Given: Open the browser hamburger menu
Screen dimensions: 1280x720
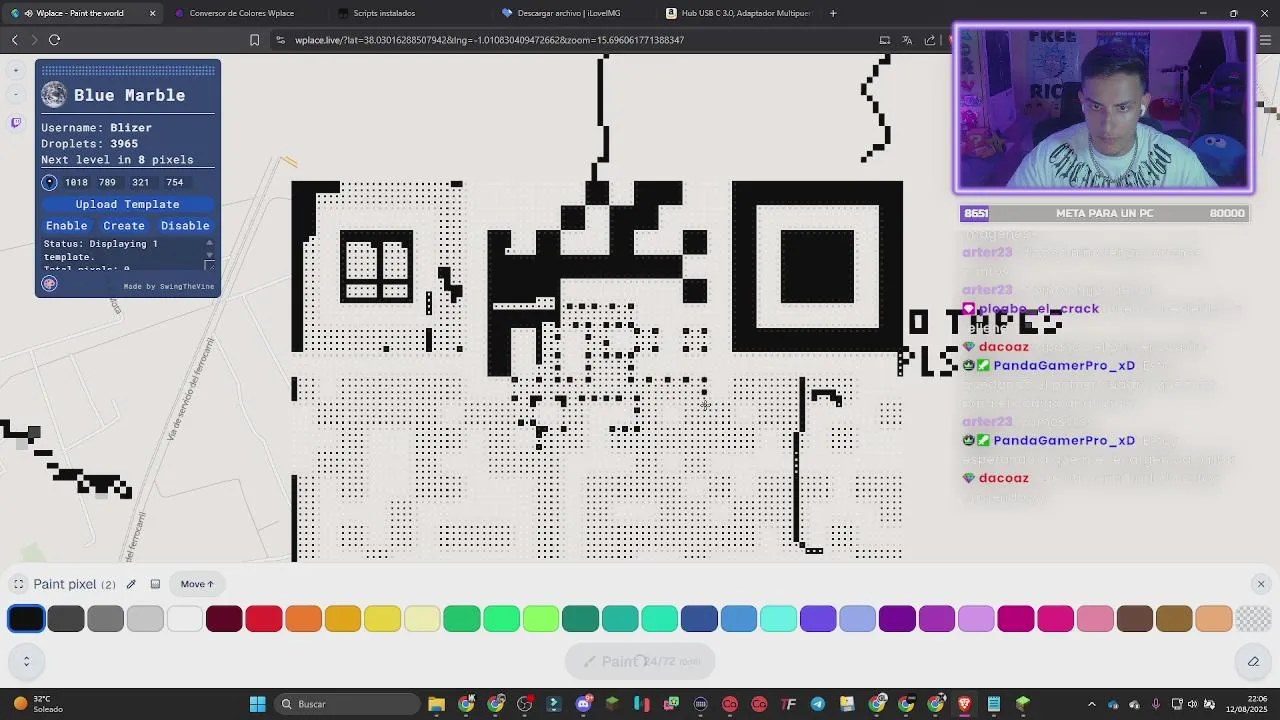Looking at the screenshot, I should coord(1265,40).
